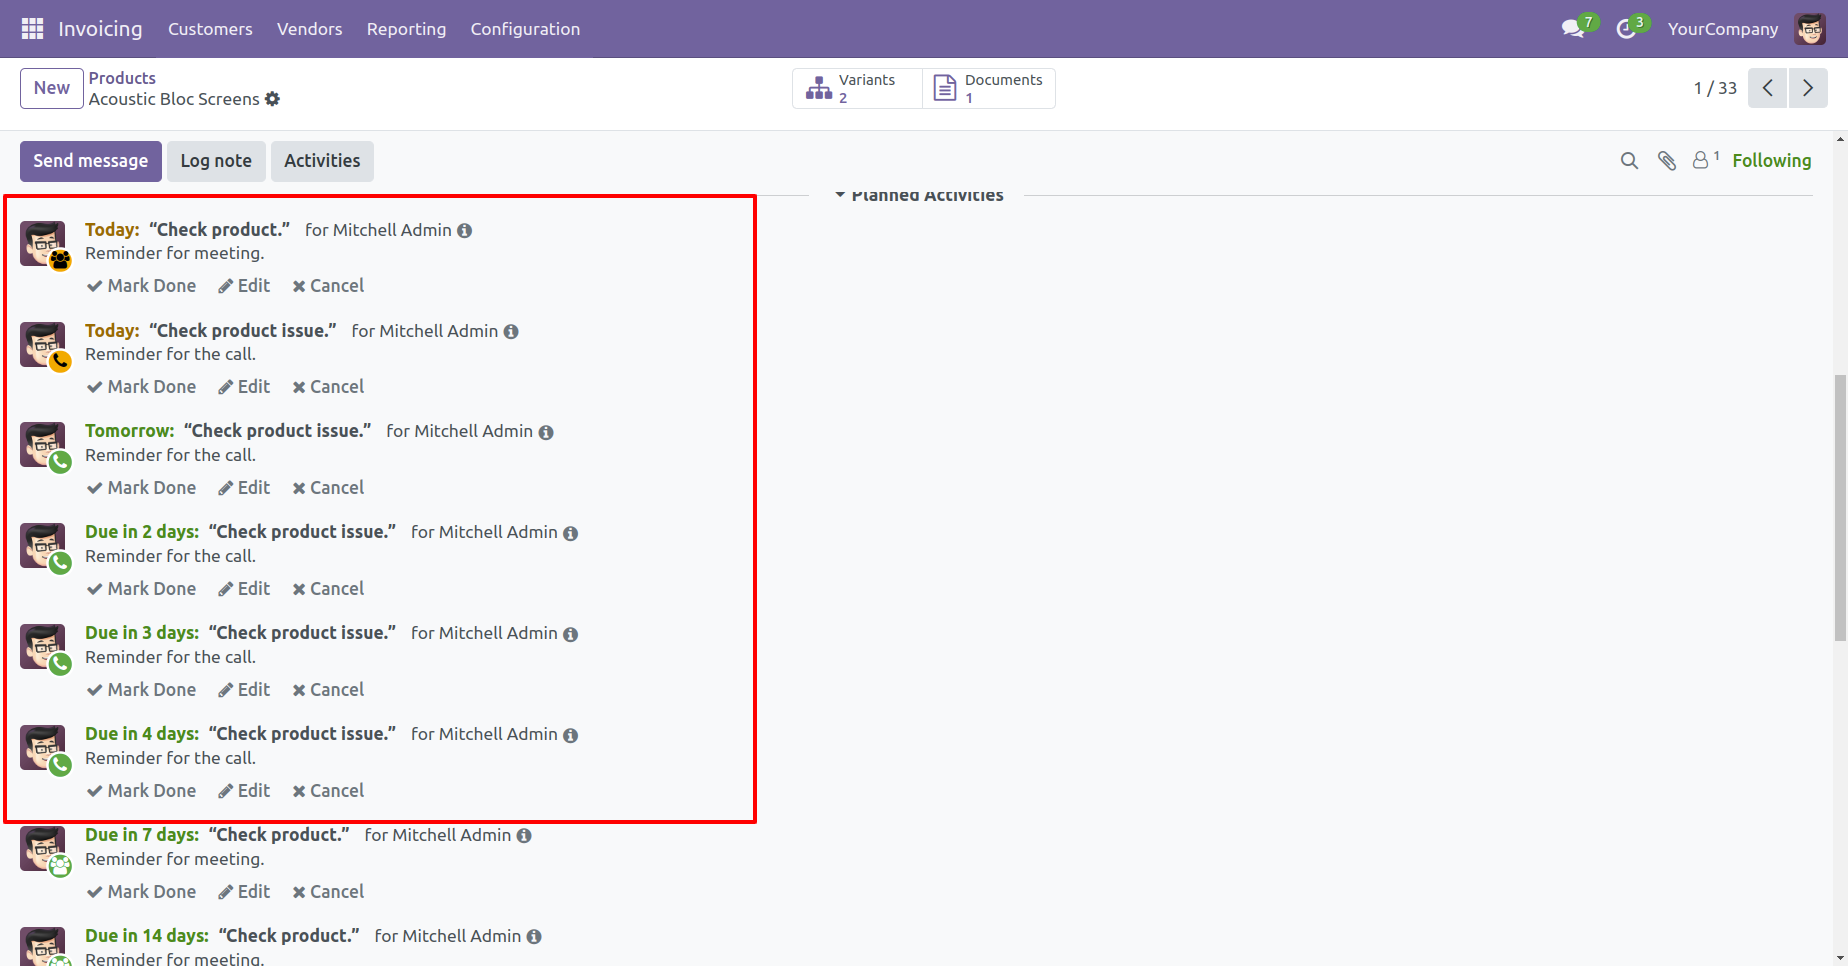Open the apps grid menu icon
This screenshot has height=966, width=1848.
click(x=32, y=29)
